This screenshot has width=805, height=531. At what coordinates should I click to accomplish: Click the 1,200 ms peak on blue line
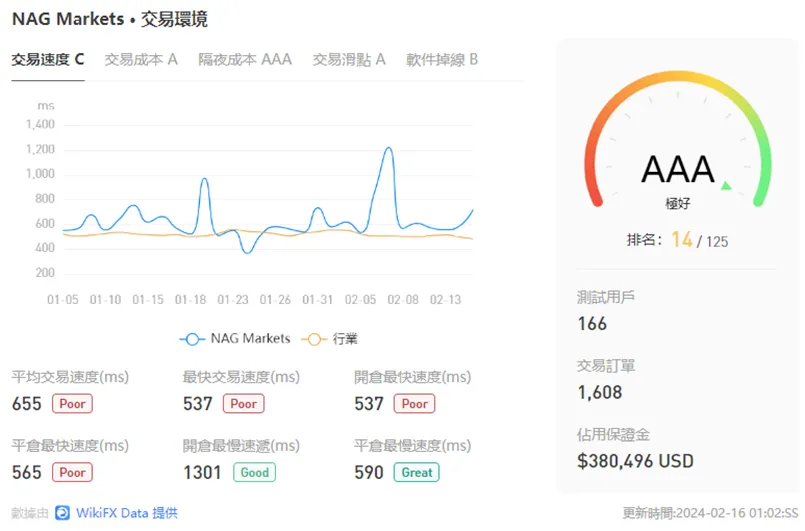coord(389,149)
